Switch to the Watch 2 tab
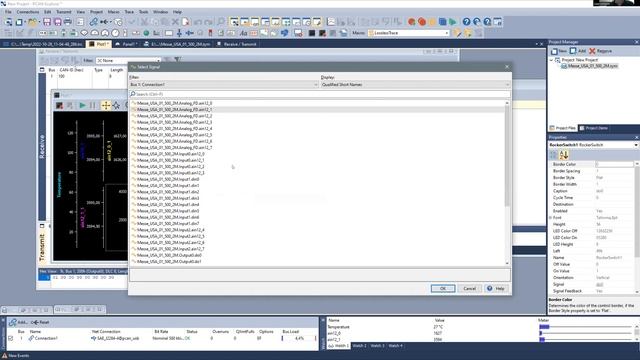The image size is (640, 360). tap(360, 346)
